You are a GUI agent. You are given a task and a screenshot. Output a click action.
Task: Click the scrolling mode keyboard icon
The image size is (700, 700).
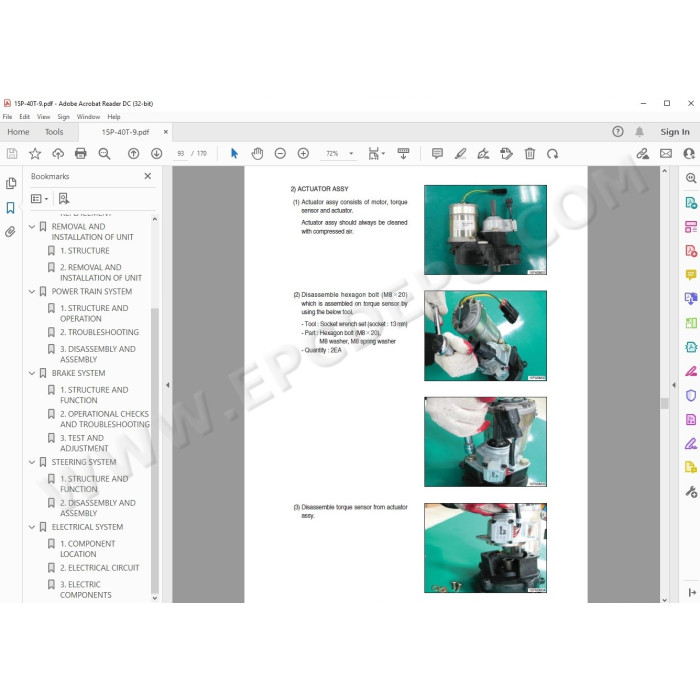point(403,154)
